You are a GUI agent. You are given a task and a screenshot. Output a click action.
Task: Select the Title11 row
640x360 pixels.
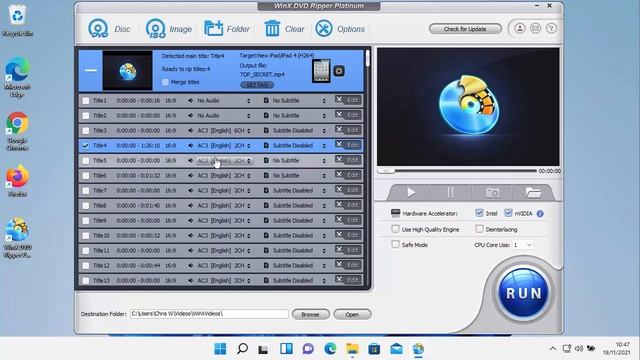point(221,250)
